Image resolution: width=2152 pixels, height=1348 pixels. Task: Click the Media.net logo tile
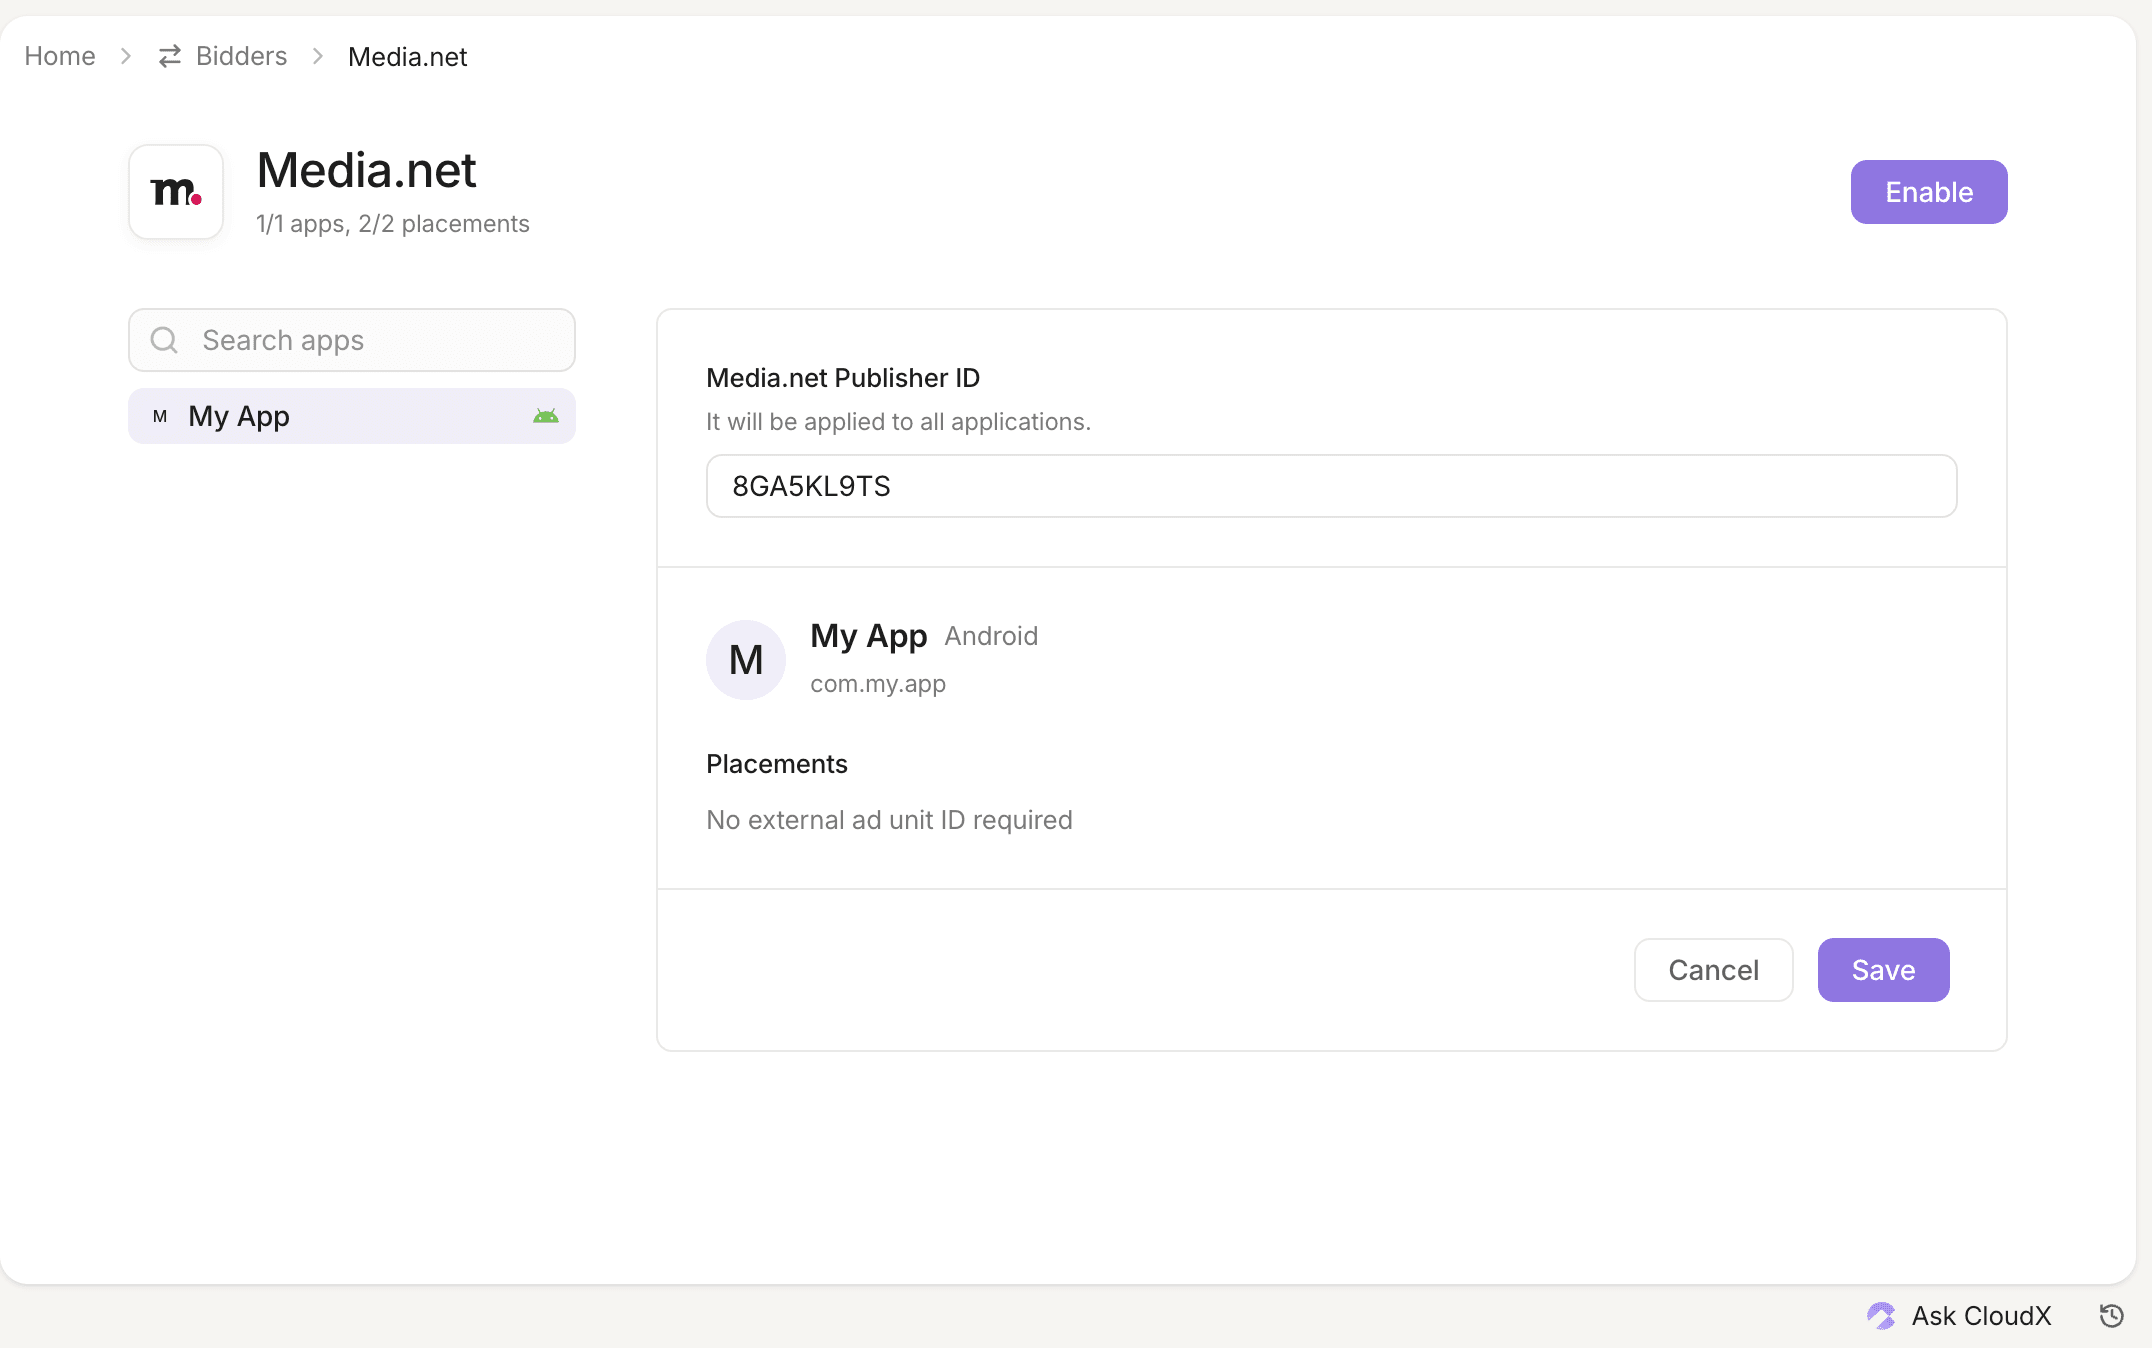tap(176, 192)
